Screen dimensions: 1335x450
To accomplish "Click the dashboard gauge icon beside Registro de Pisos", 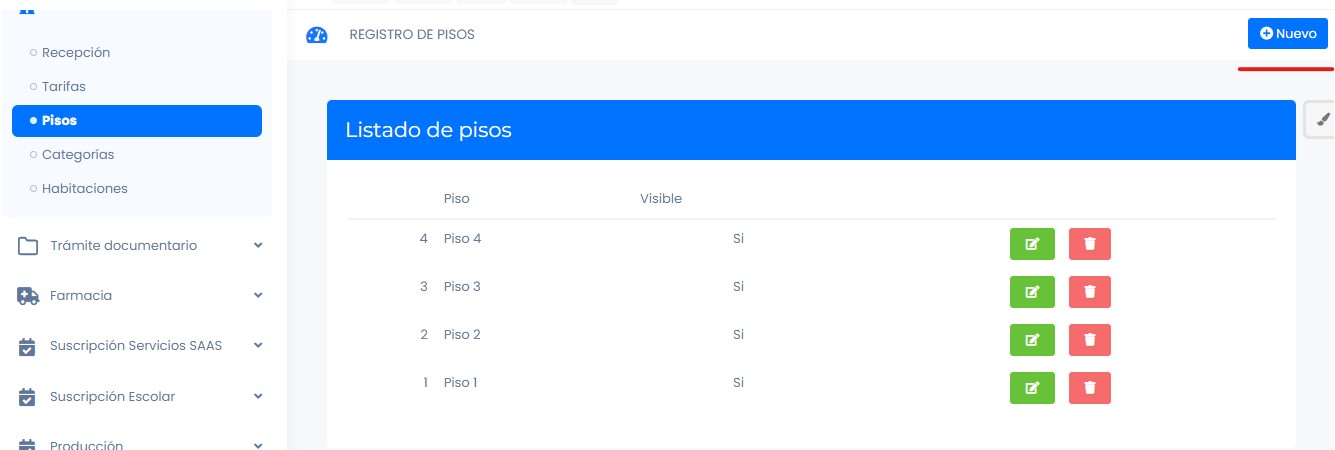I will [316, 35].
